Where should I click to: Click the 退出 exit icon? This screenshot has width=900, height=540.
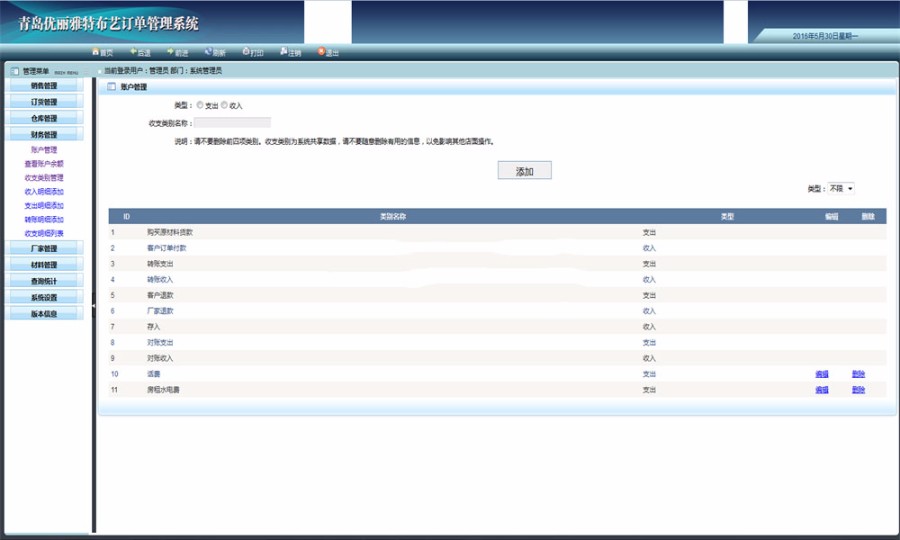tap(322, 52)
